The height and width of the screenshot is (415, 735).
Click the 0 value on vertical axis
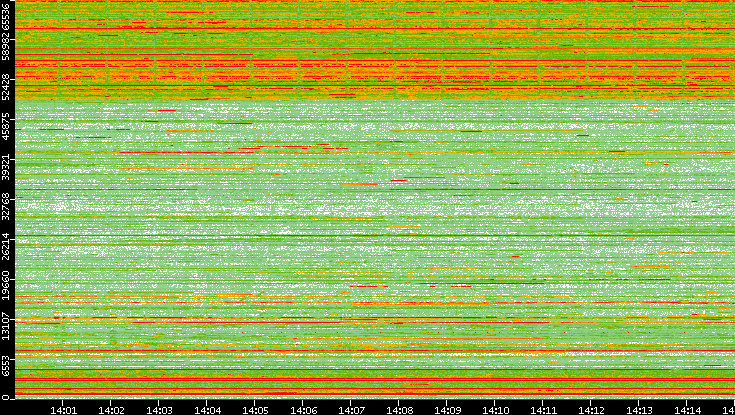coord(5,398)
